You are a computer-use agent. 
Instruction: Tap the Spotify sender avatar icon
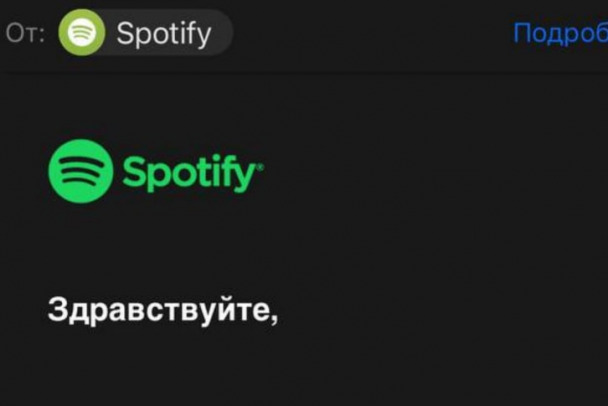click(x=81, y=33)
